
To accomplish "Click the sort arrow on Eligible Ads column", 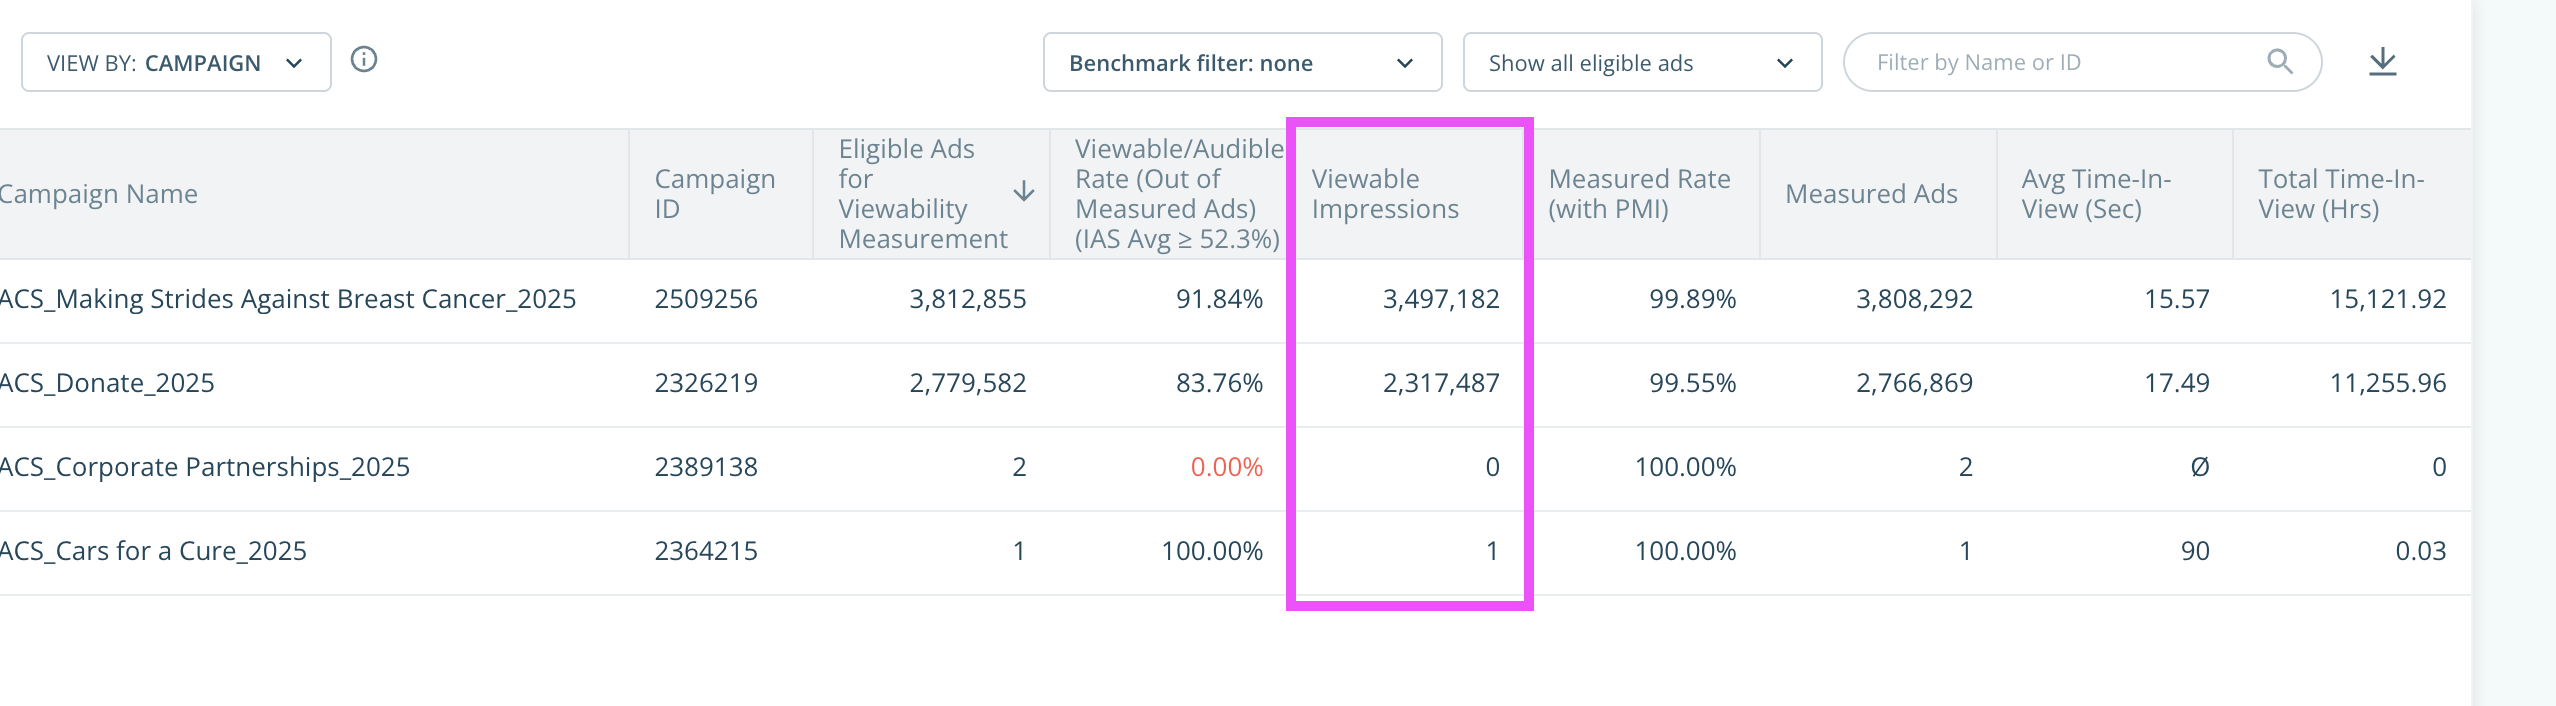I will point(1023,192).
